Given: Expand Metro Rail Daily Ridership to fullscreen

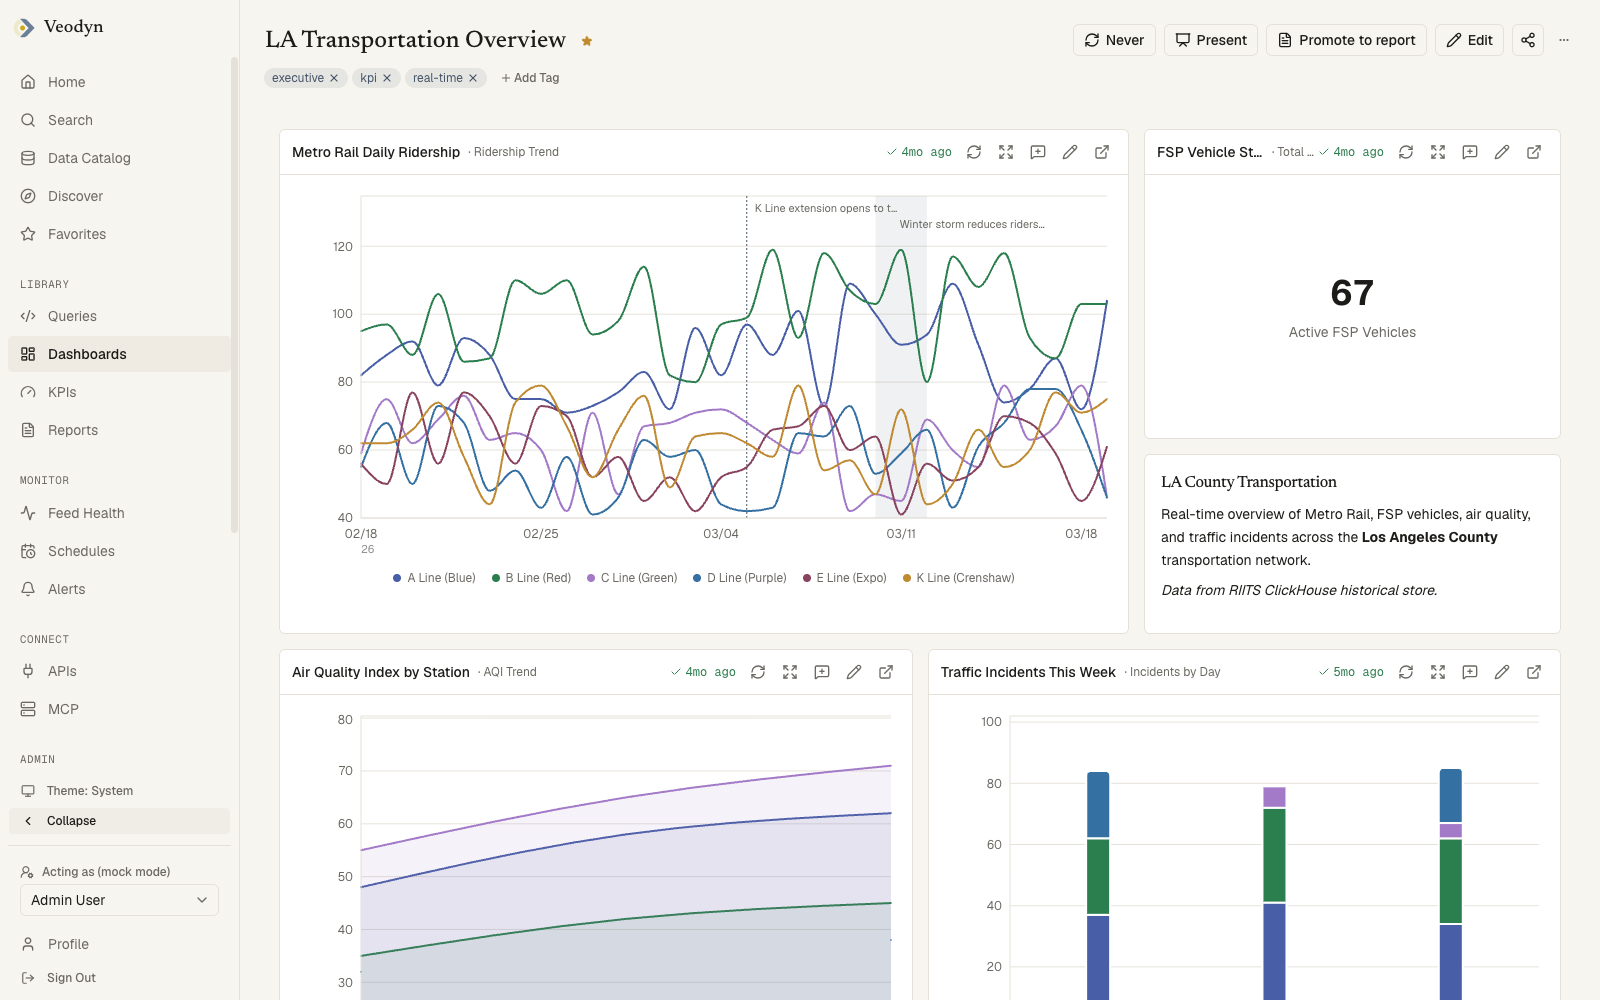Looking at the screenshot, I should [x=1006, y=152].
